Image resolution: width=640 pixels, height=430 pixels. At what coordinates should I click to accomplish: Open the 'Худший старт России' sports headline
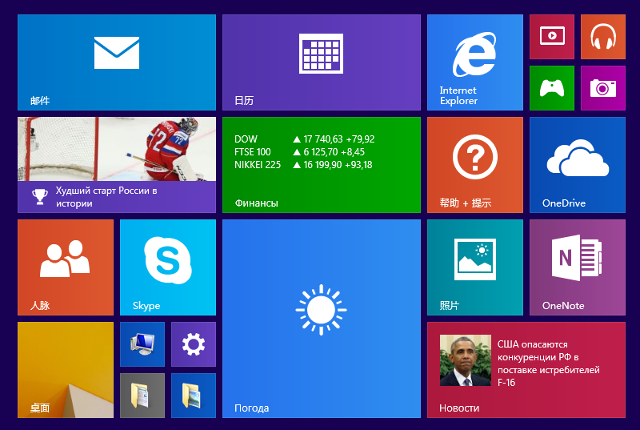pos(107,197)
